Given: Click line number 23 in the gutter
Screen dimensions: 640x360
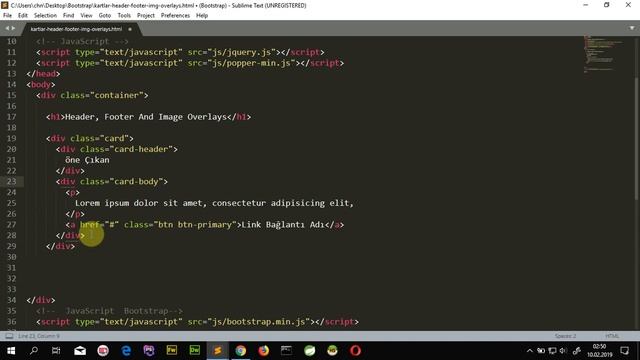Looking at the screenshot, I should pos(11,181).
